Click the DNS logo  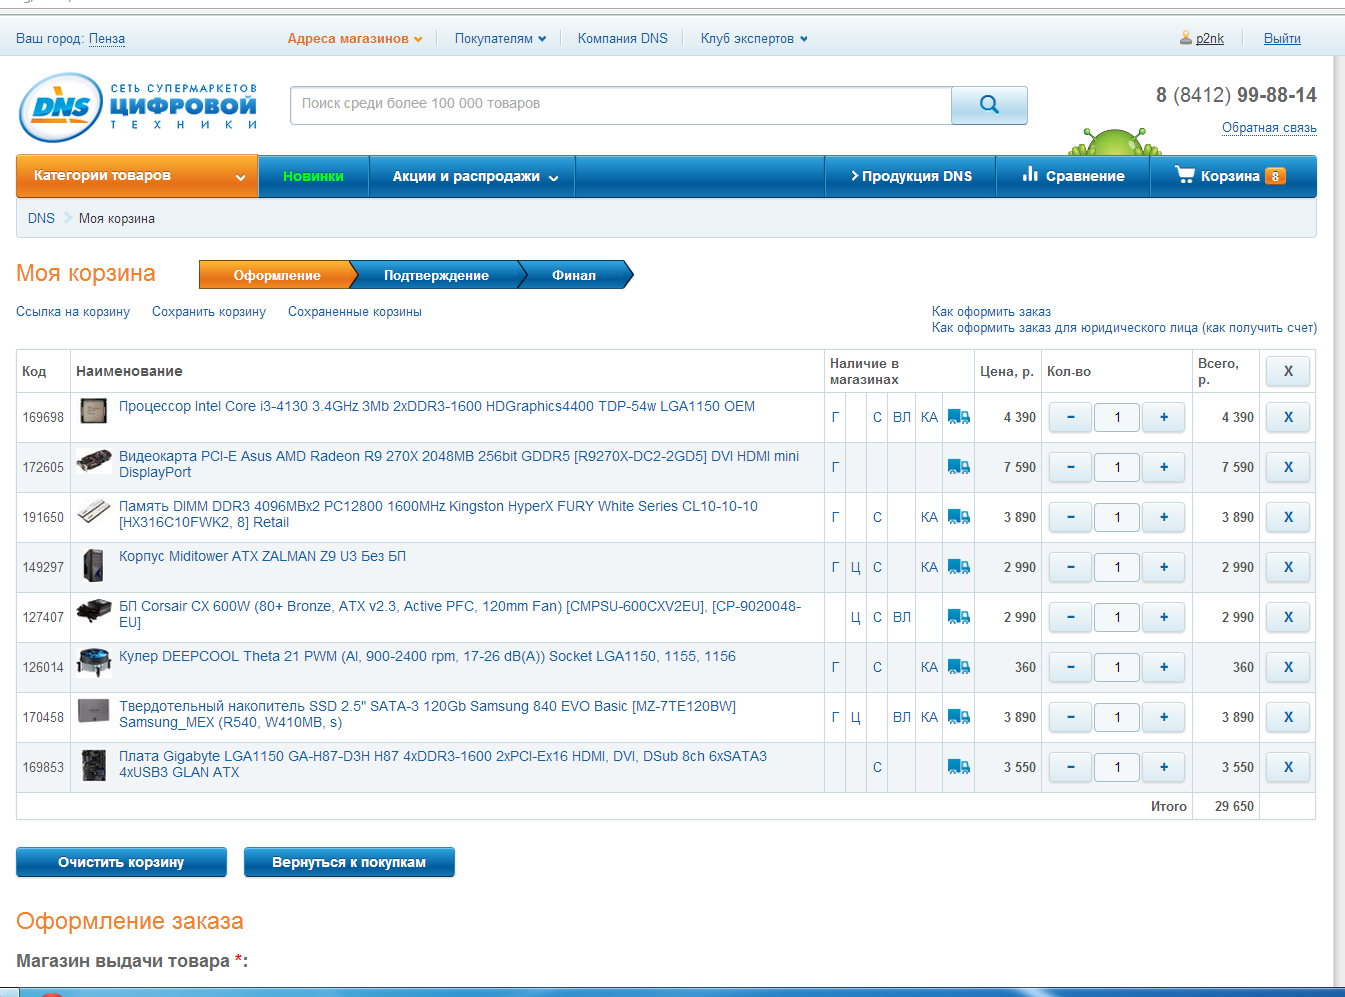pyautogui.click(x=62, y=107)
